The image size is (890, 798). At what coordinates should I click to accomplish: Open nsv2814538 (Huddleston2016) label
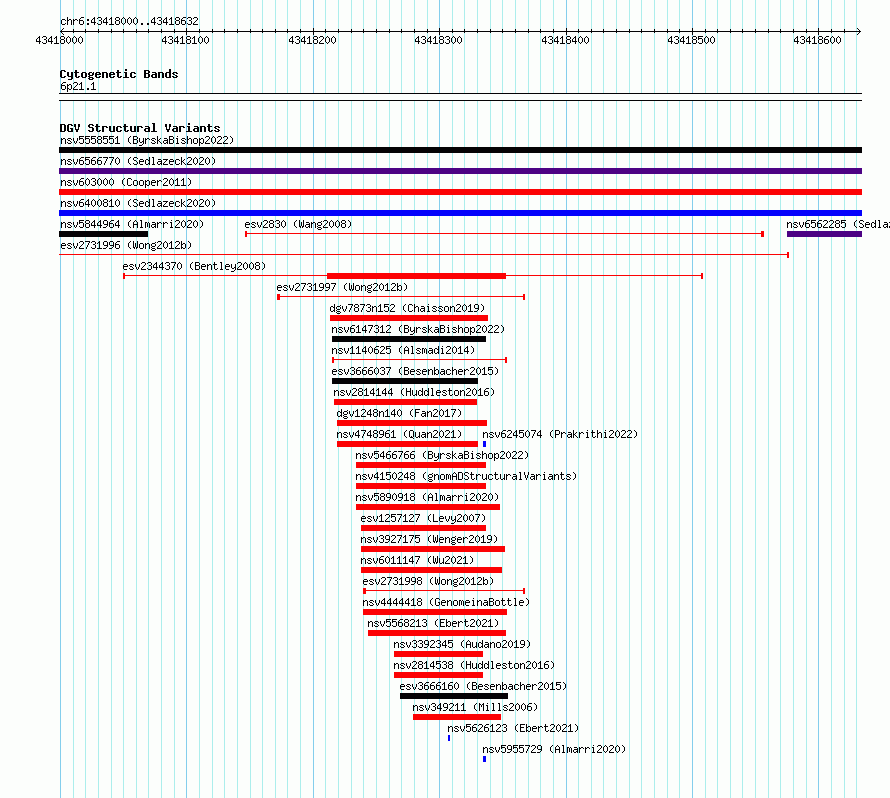tap(474, 665)
